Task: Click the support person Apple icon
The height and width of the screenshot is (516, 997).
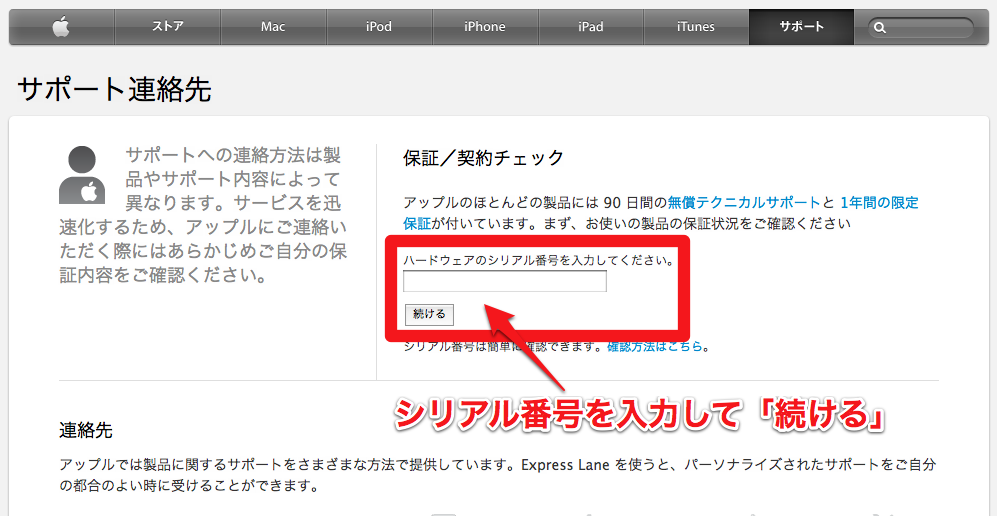Action: [82, 175]
